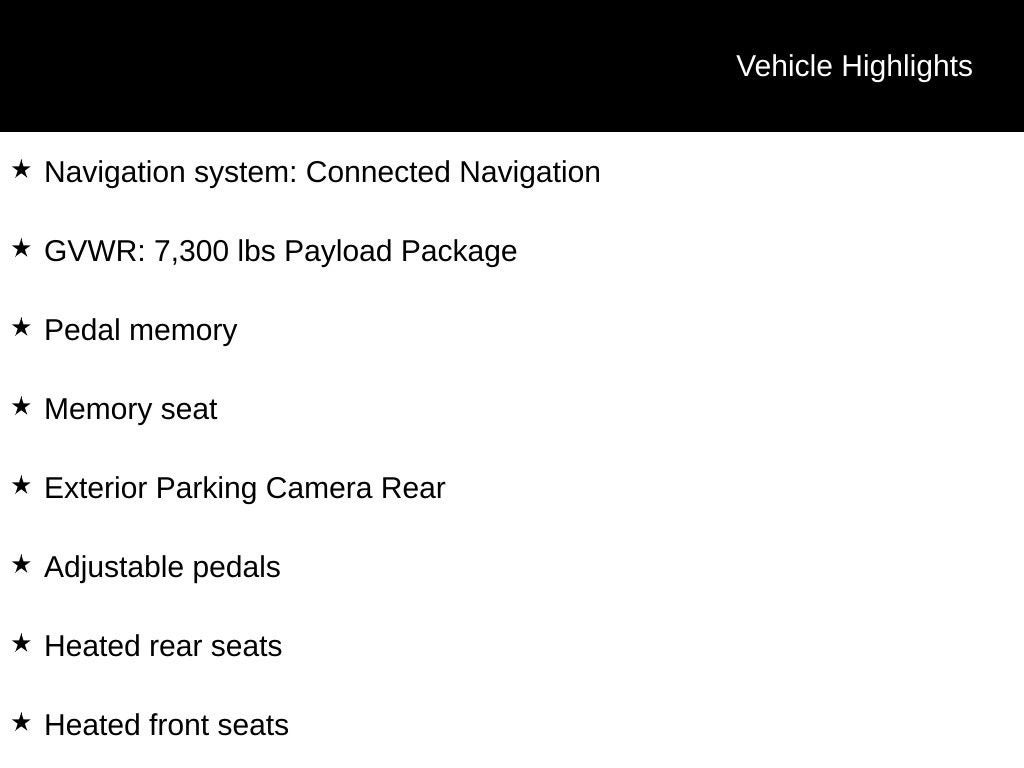The width and height of the screenshot is (1024, 768).
Task: Select the star before Pedal memory
Action: point(21,328)
